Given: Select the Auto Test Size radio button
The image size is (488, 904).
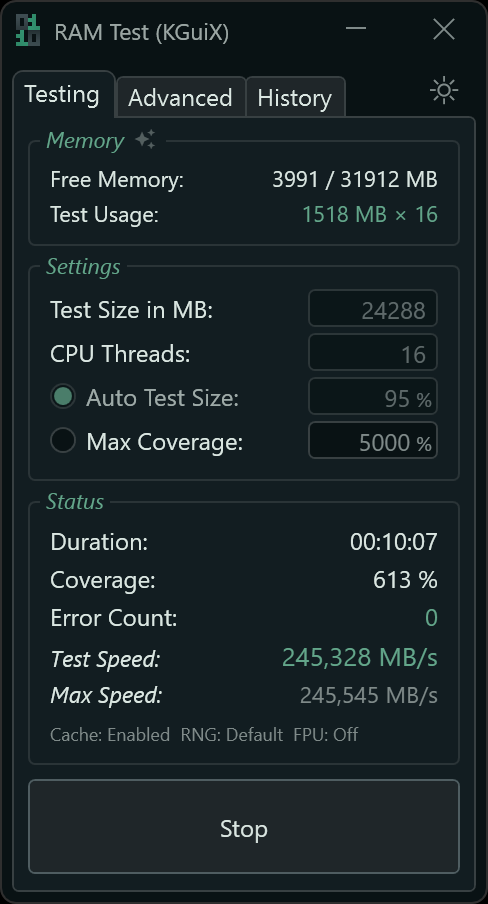Looking at the screenshot, I should coord(63,397).
